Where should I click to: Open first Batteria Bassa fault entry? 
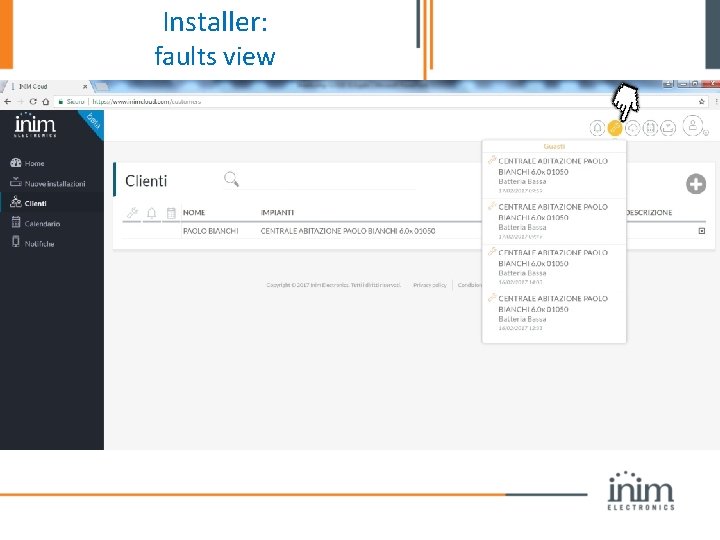(x=554, y=175)
